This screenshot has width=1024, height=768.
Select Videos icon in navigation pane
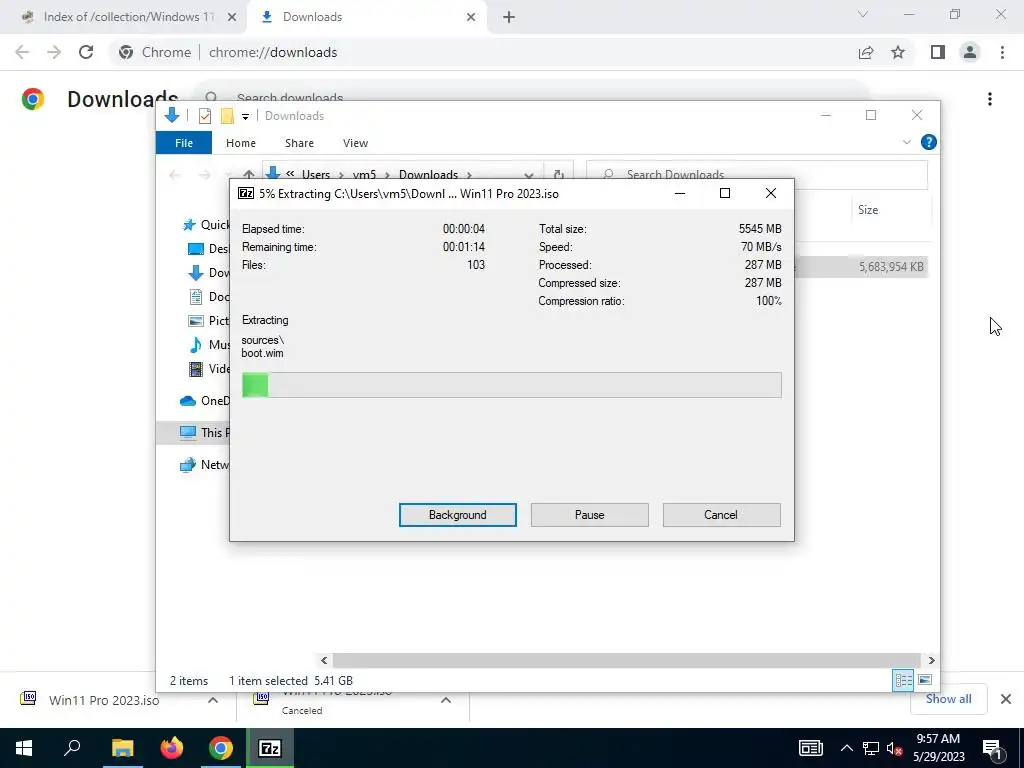coord(195,369)
